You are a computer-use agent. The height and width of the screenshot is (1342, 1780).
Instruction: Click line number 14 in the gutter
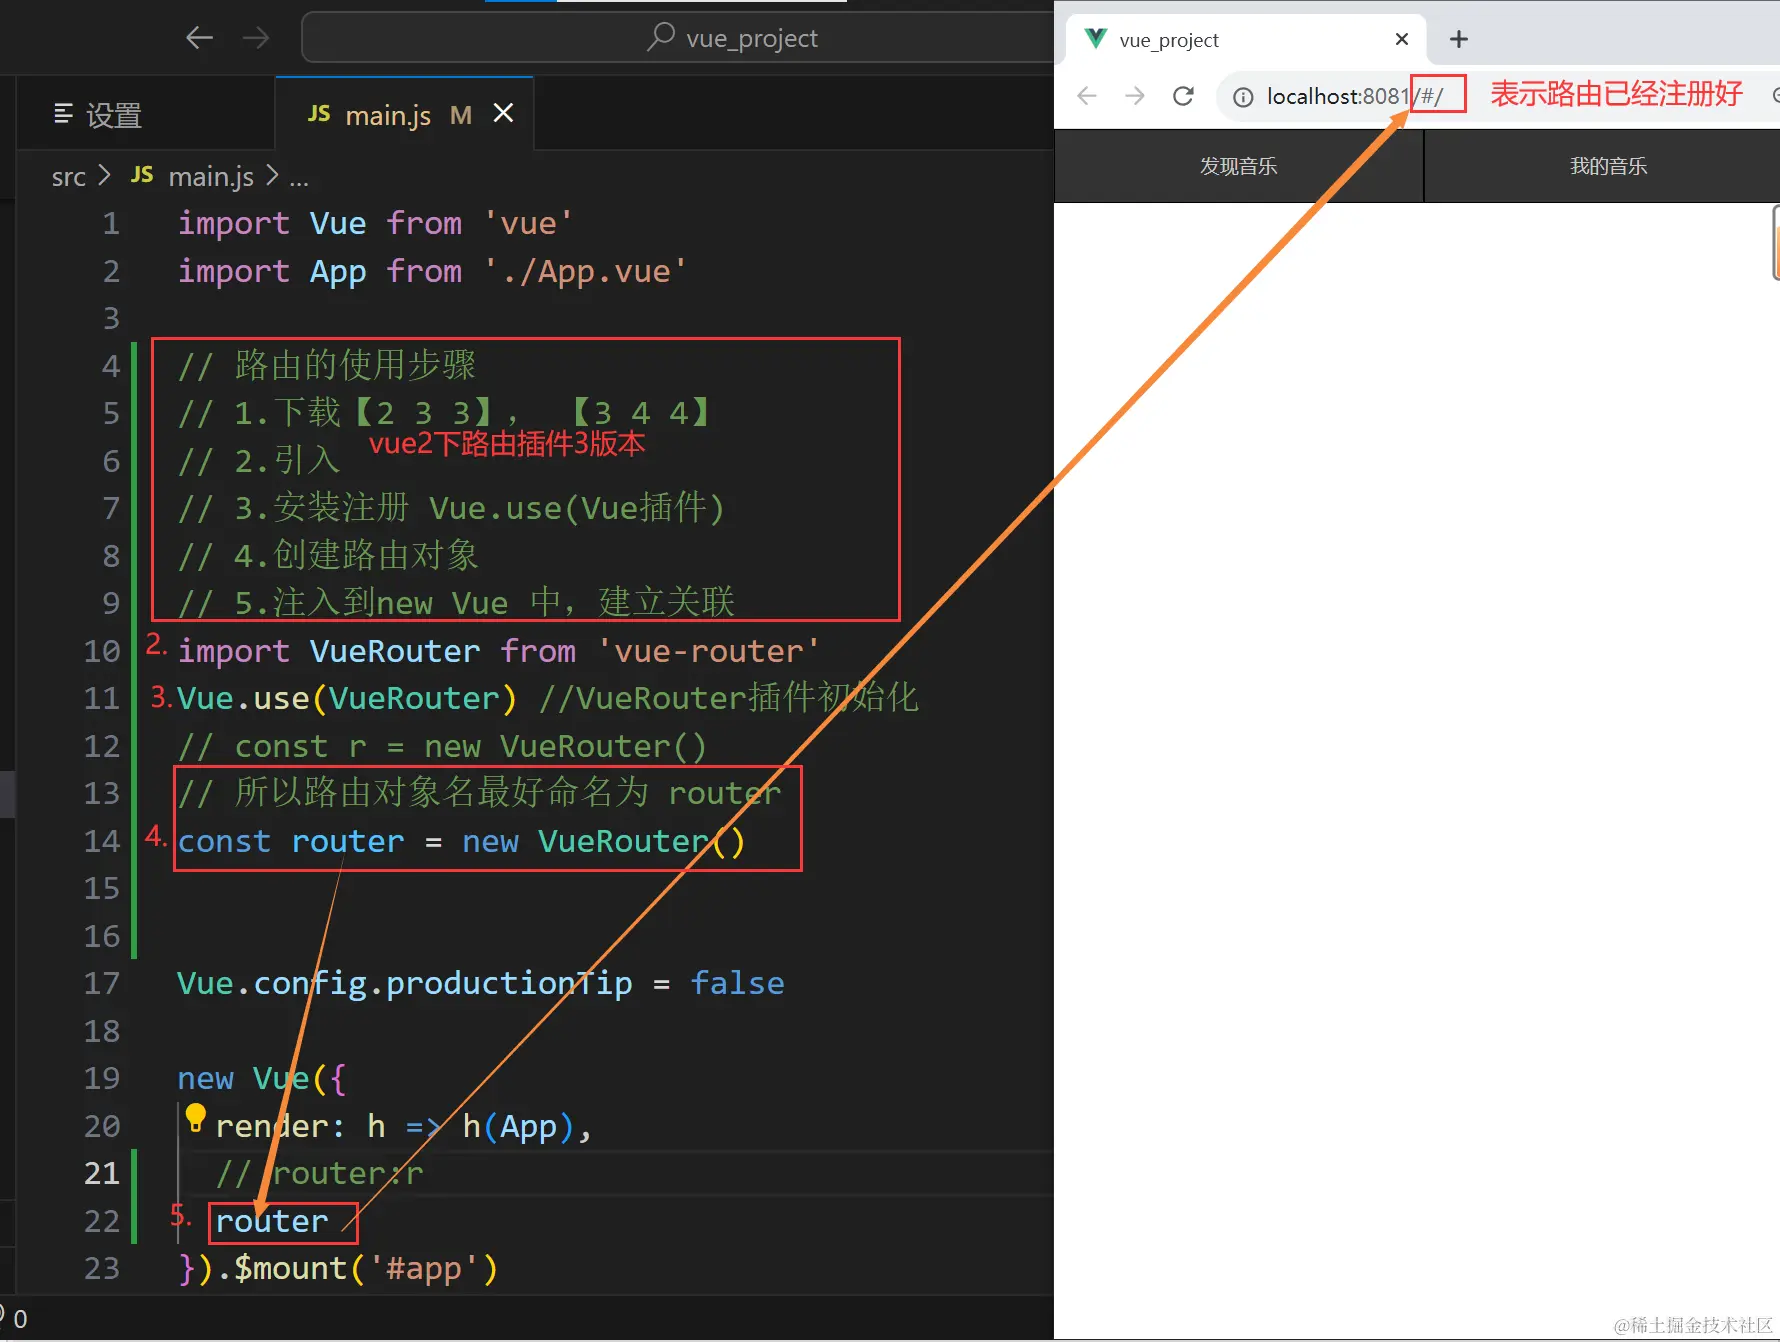101,841
